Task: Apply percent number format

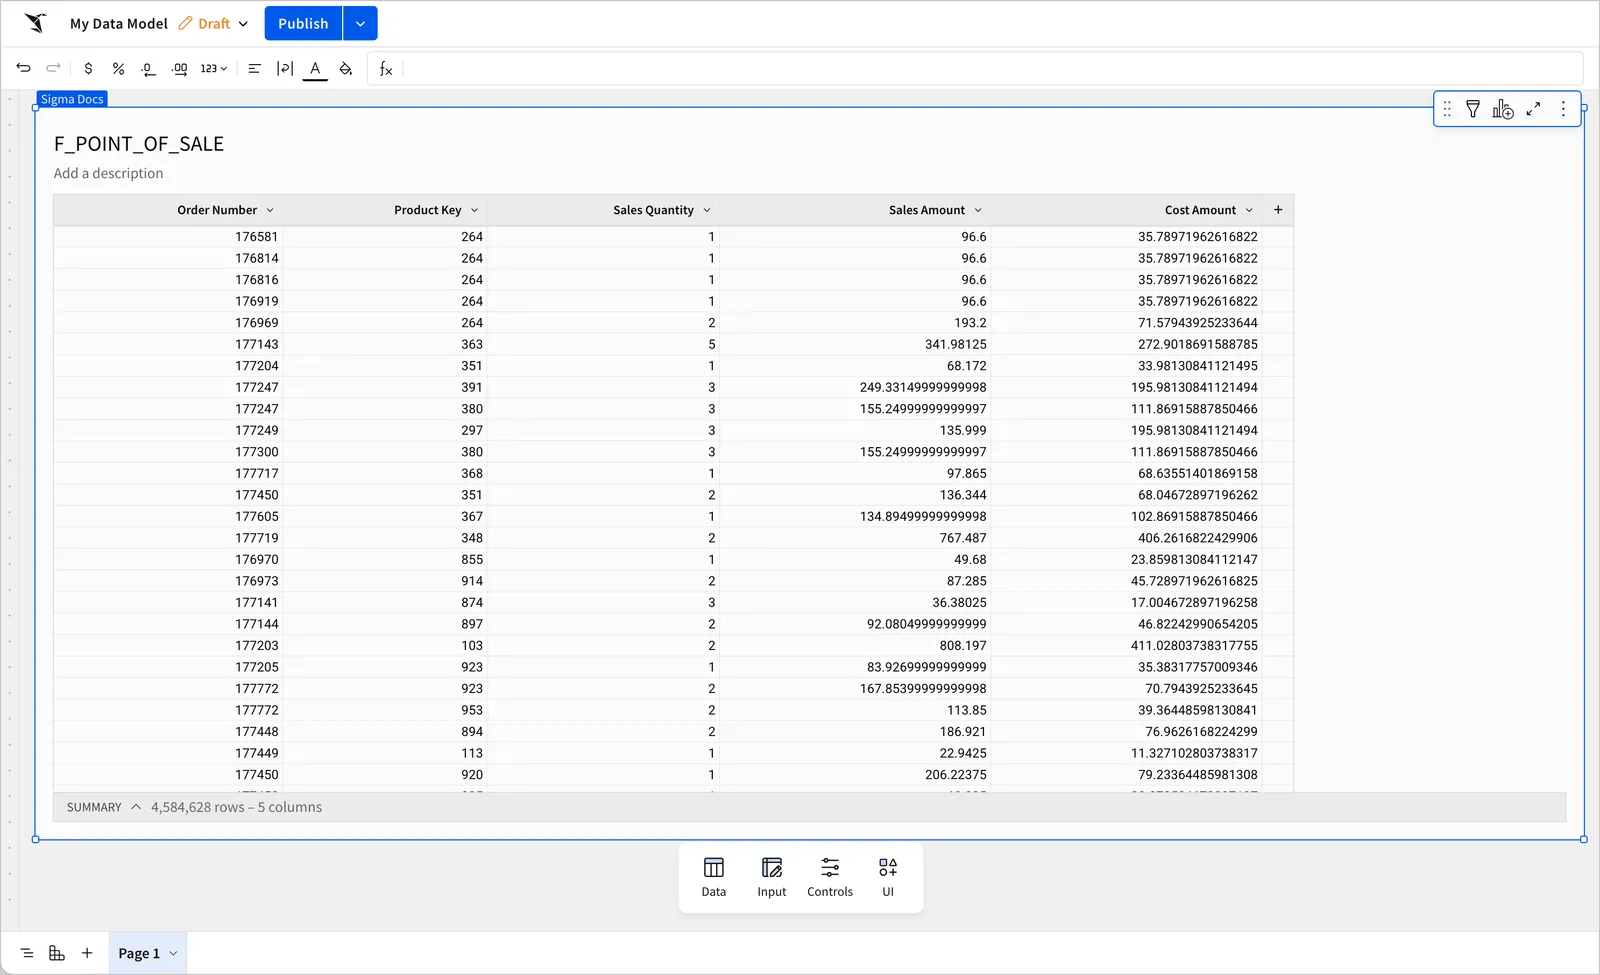Action: coord(119,68)
